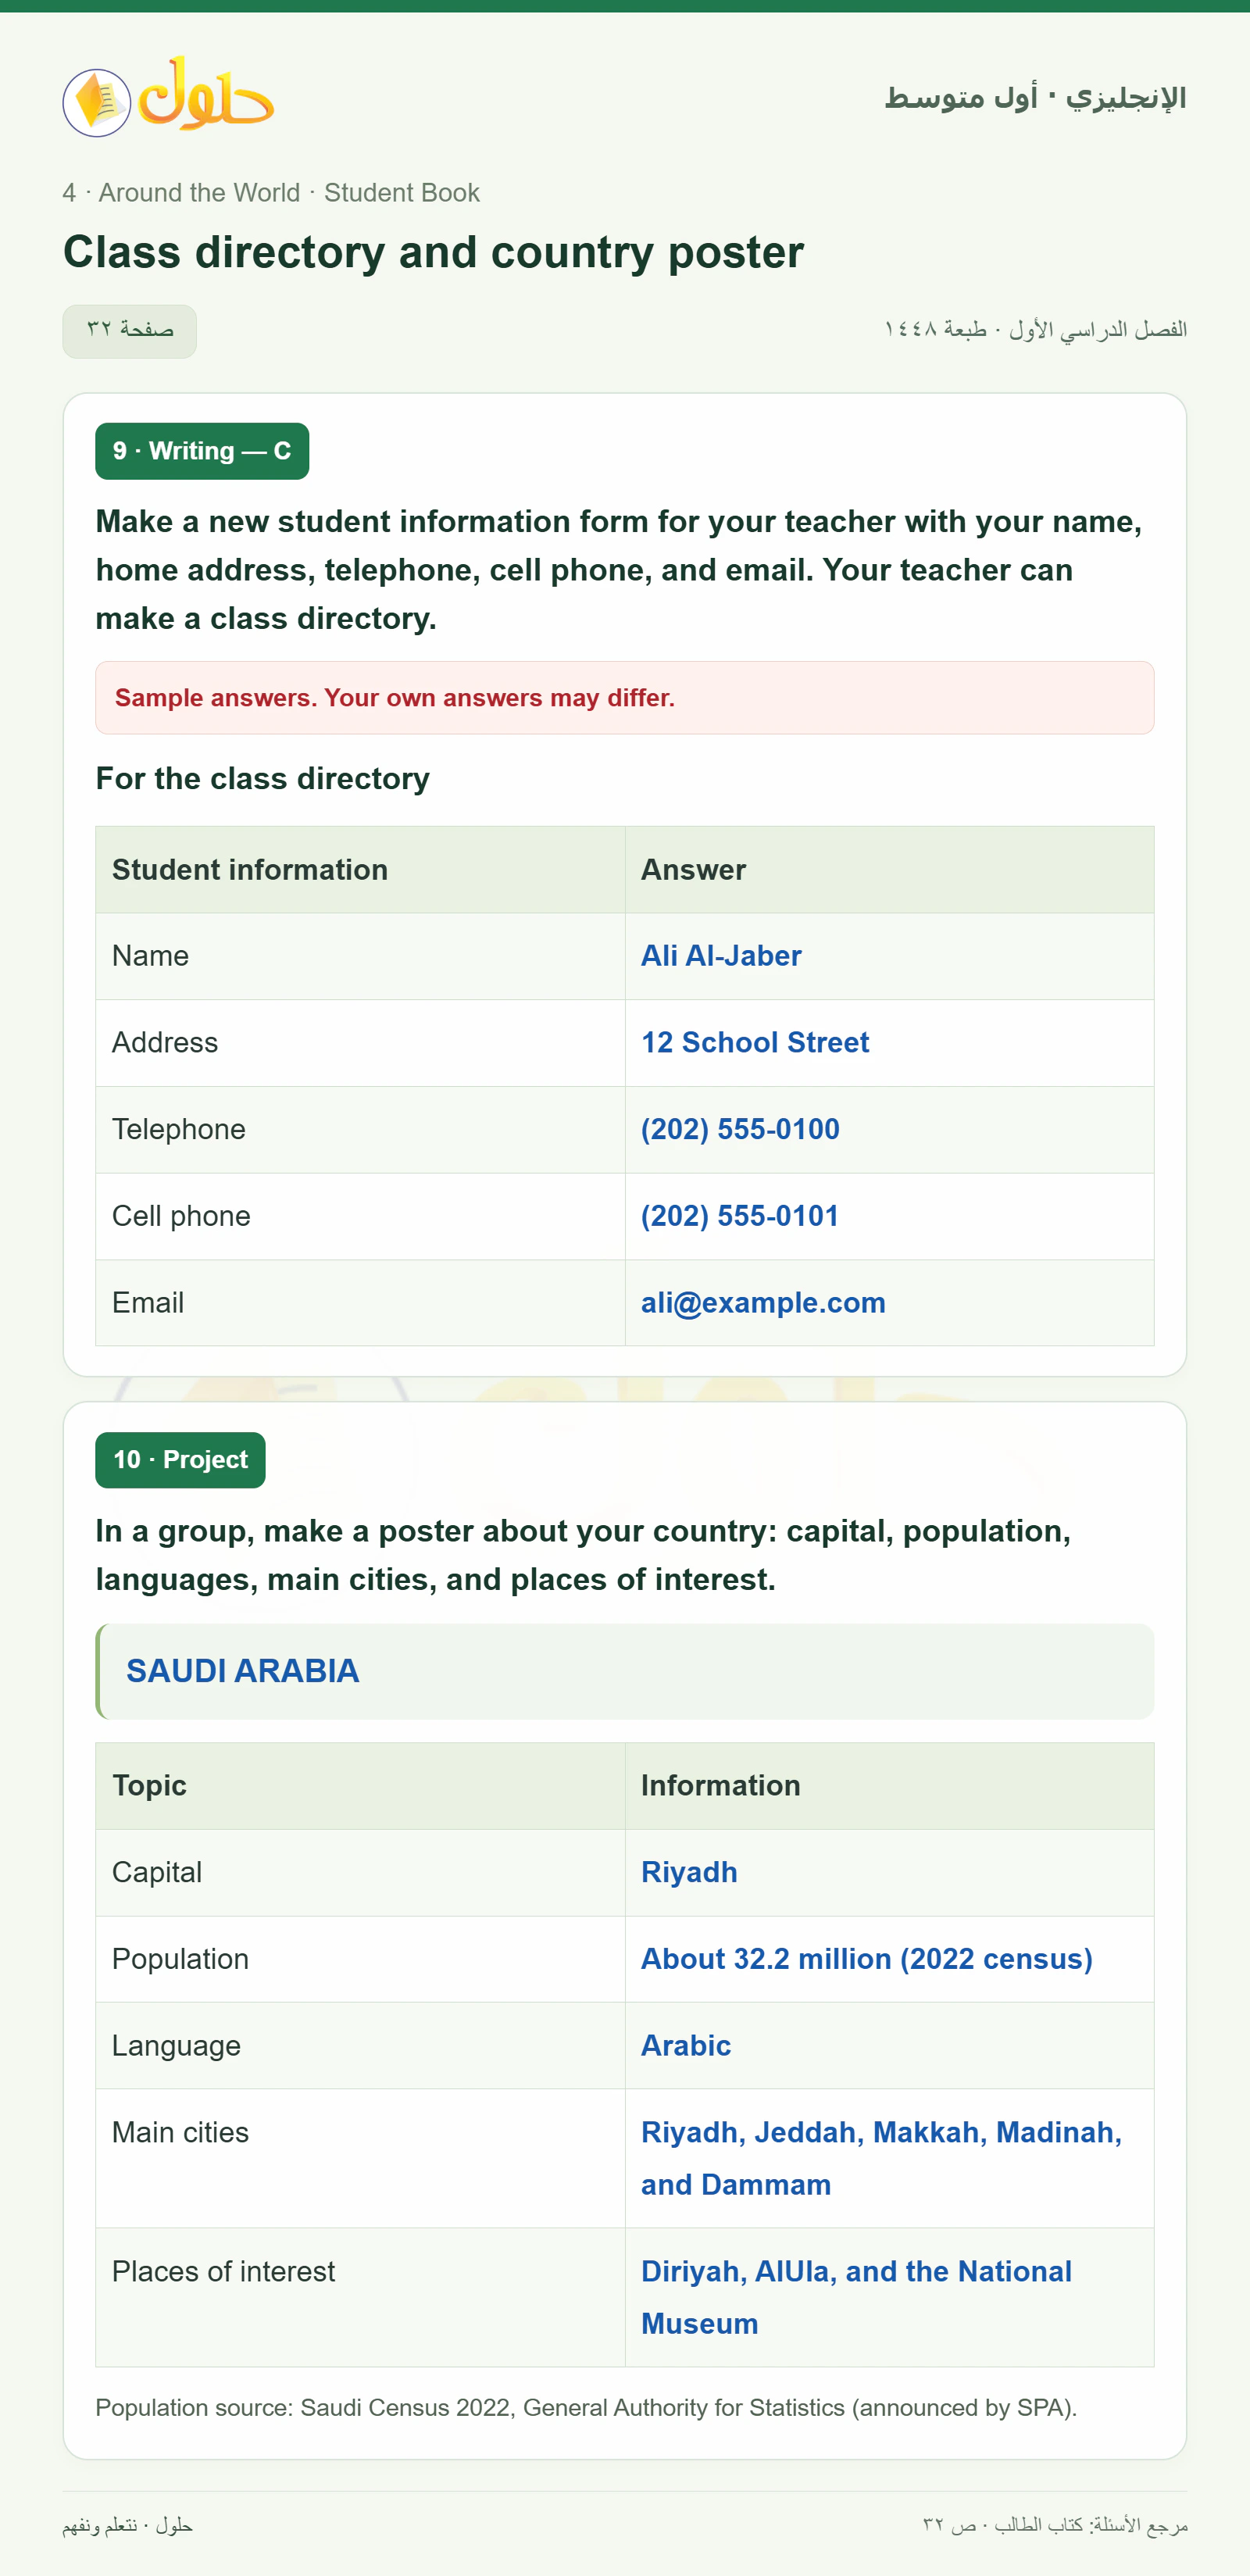Click the population source footnote

coord(586,2408)
